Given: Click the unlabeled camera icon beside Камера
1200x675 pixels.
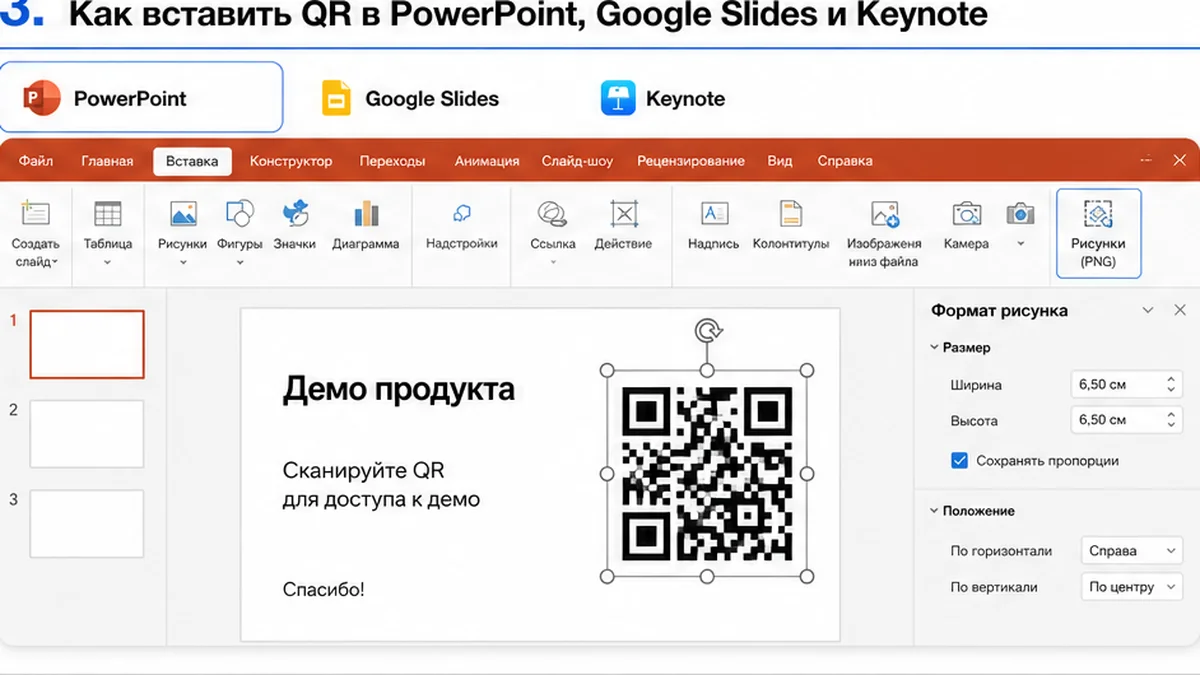Looking at the screenshot, I should 1020,213.
